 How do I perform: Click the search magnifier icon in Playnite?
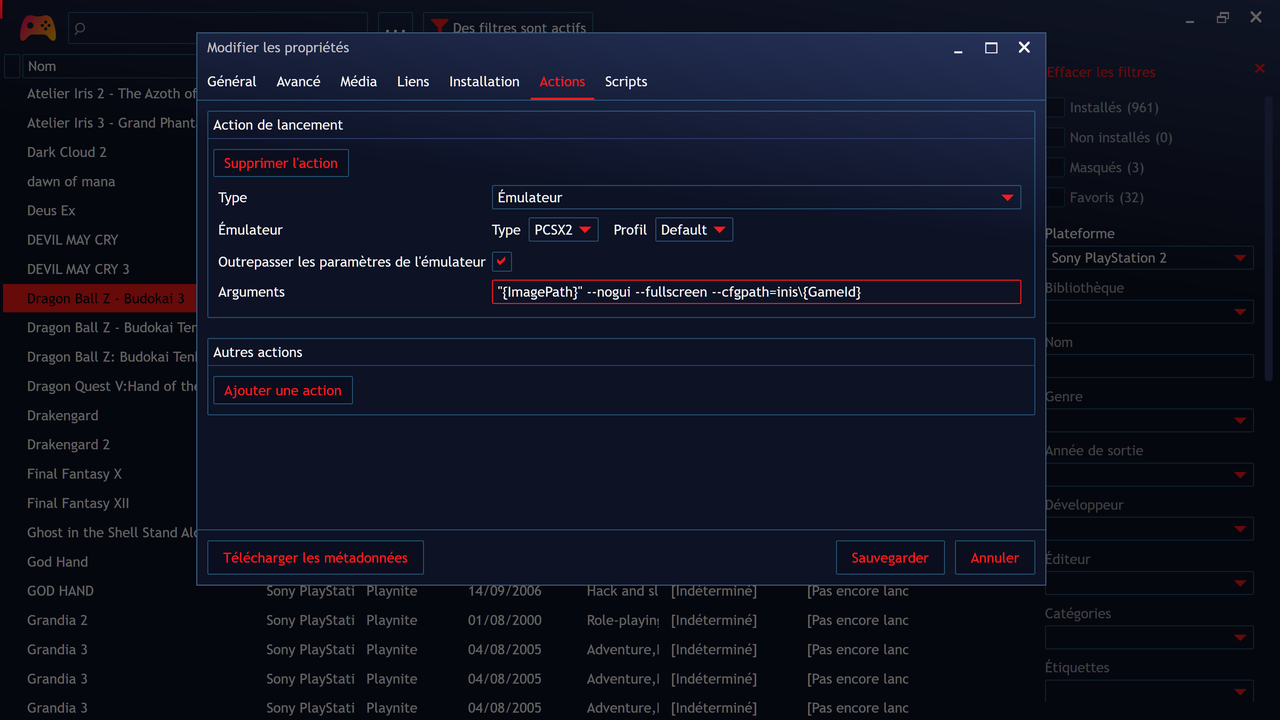pos(80,28)
